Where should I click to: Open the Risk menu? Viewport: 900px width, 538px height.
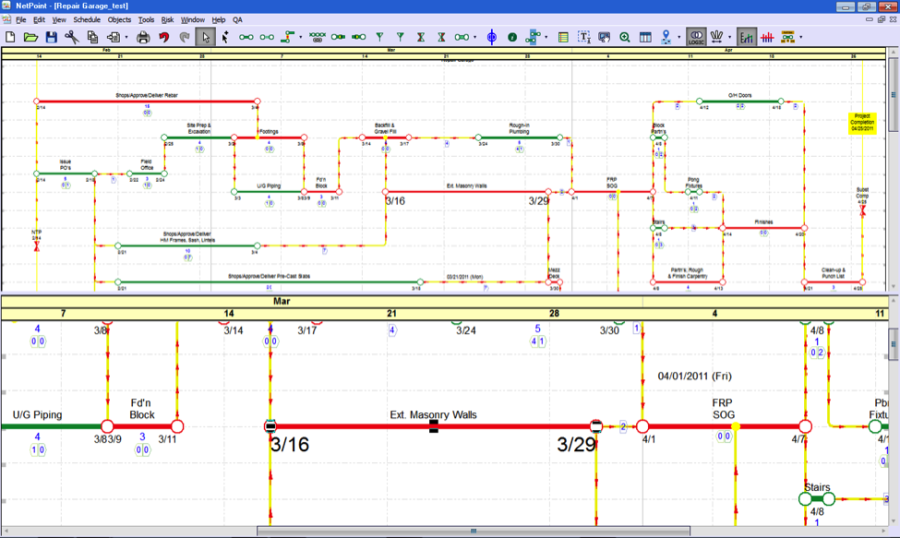click(167, 19)
